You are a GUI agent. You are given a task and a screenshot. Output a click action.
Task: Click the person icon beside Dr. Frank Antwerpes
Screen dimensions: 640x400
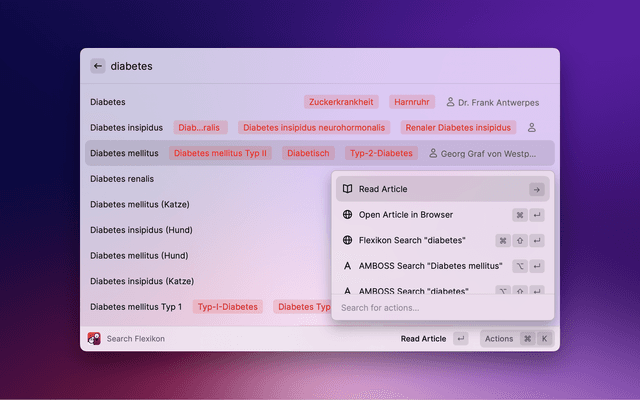coord(451,102)
